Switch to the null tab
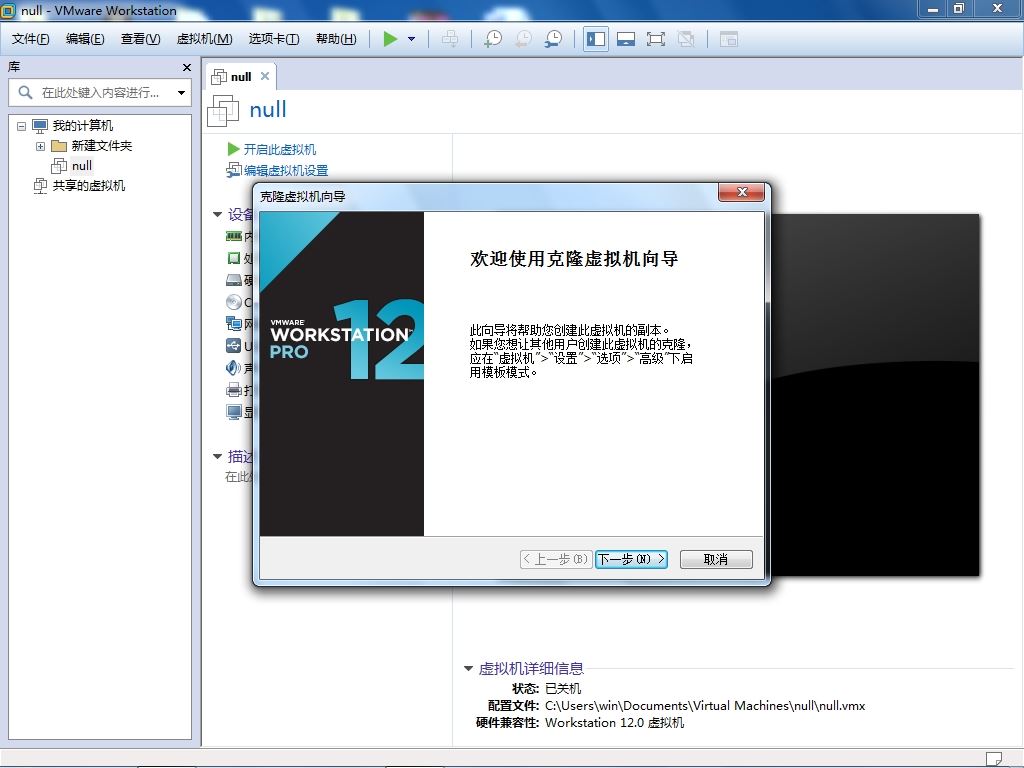 [x=241, y=77]
